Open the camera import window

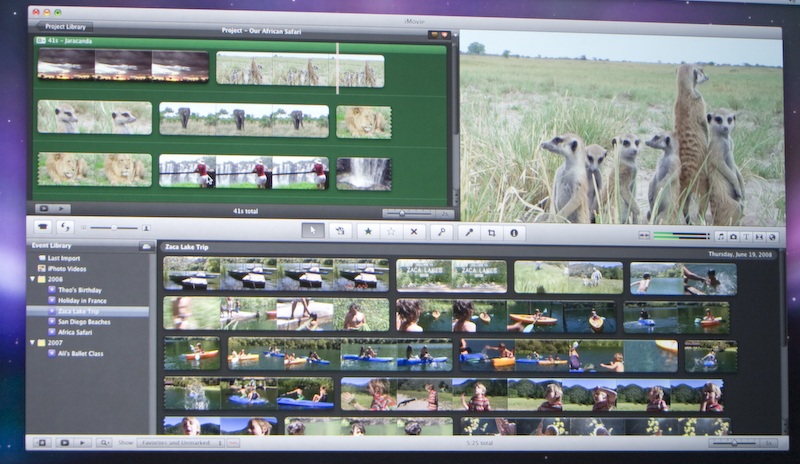[x=43, y=227]
